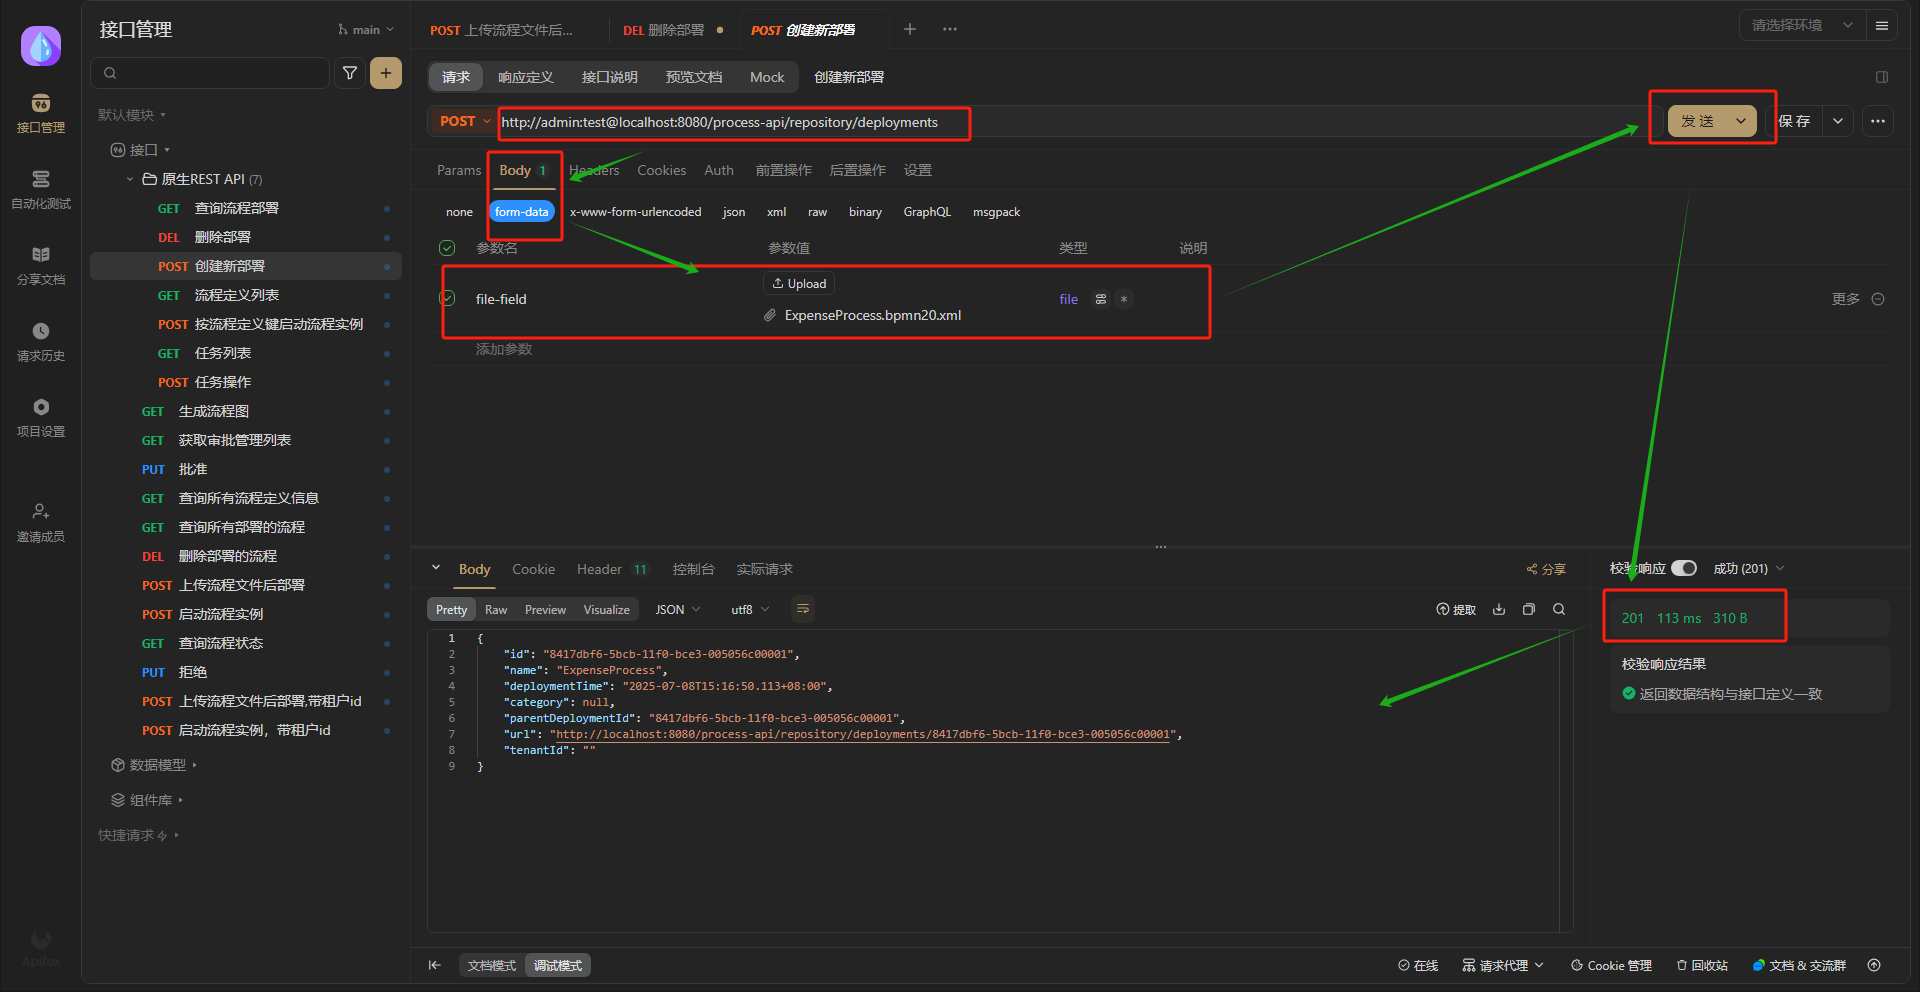1920x992 pixels.
Task: Select the json body type option
Action: 734,212
